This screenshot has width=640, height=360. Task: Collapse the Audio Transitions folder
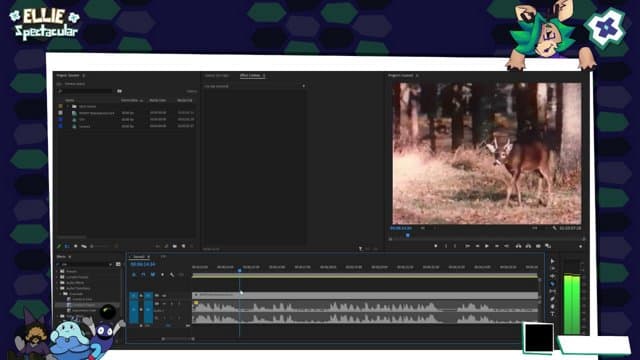tap(57, 288)
